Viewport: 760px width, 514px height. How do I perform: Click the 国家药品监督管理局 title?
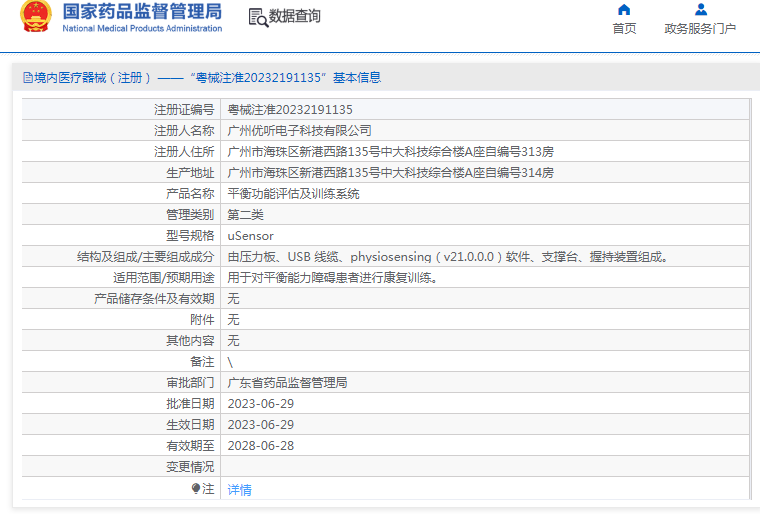click(142, 12)
